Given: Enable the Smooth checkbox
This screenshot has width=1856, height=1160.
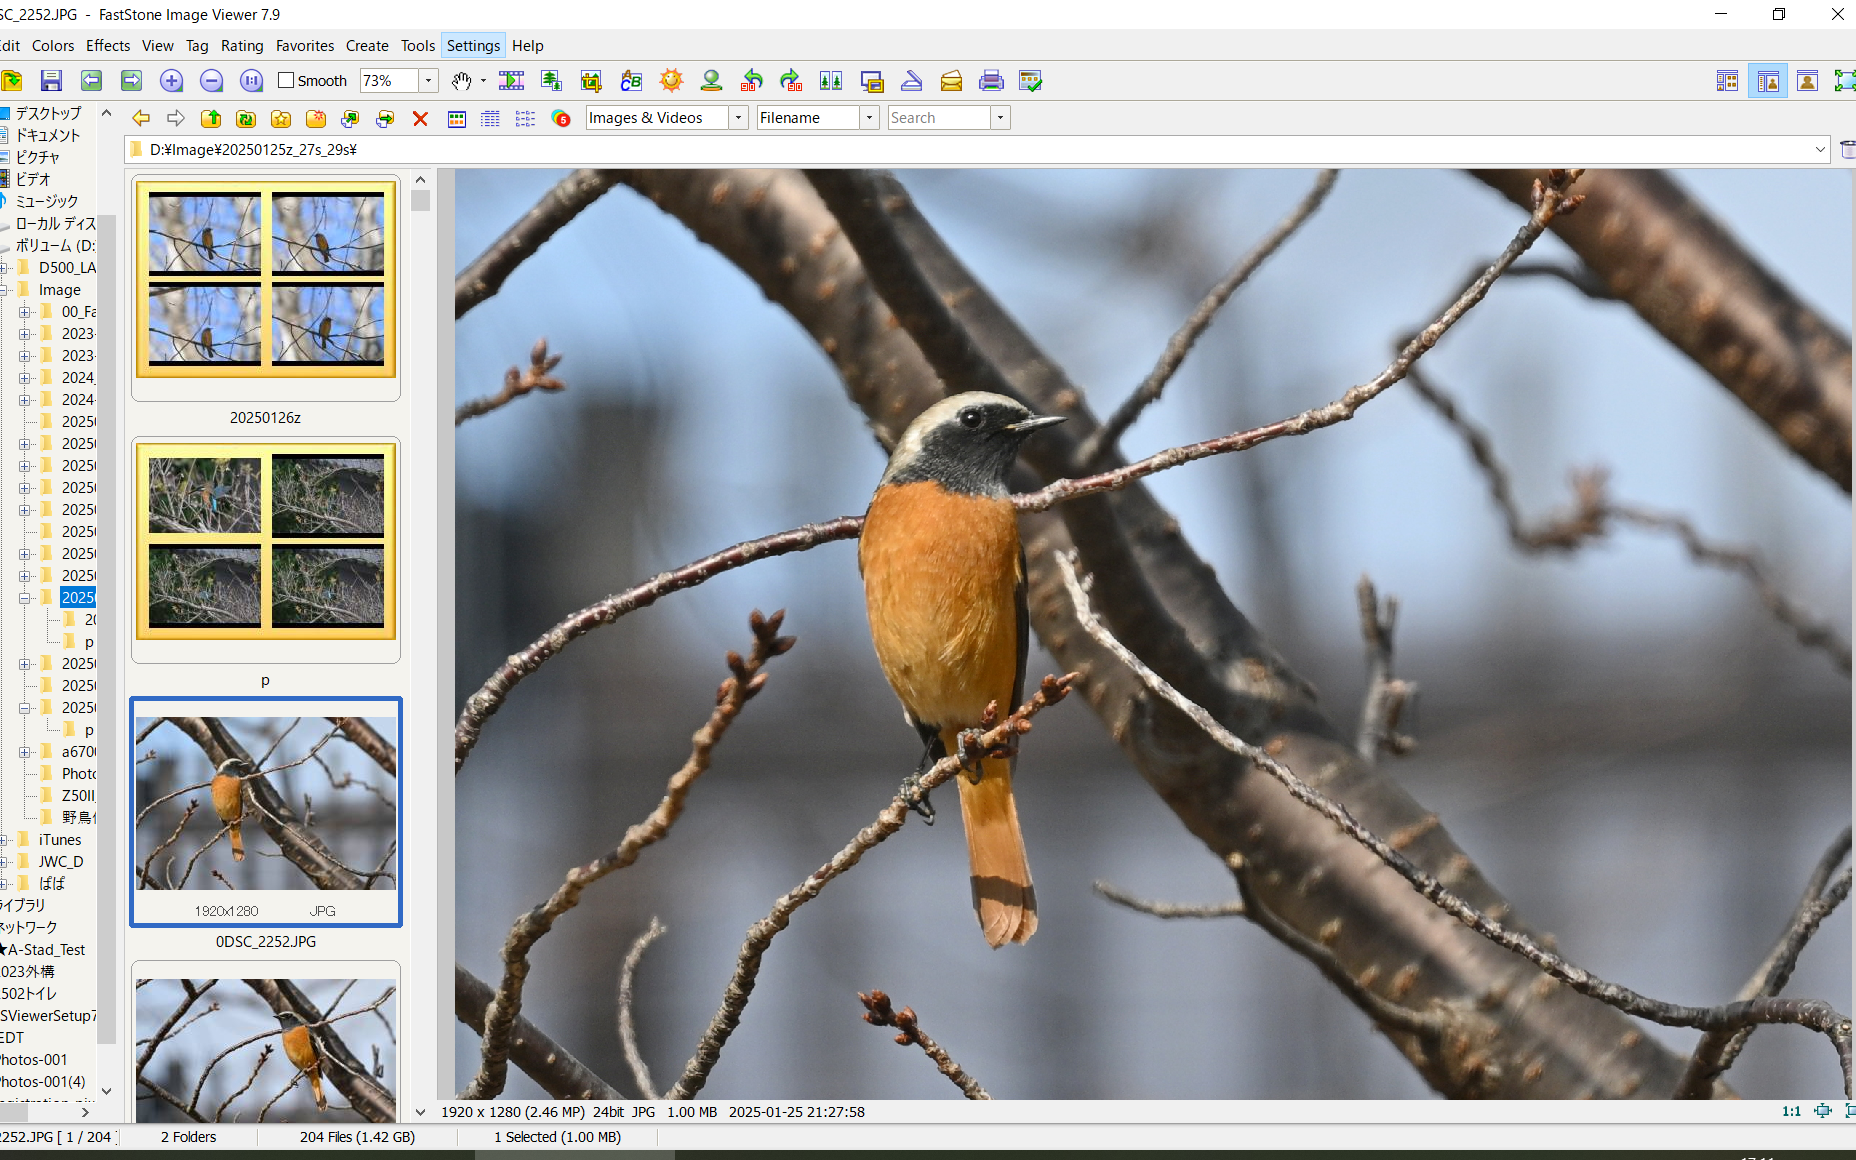Looking at the screenshot, I should (x=286, y=80).
